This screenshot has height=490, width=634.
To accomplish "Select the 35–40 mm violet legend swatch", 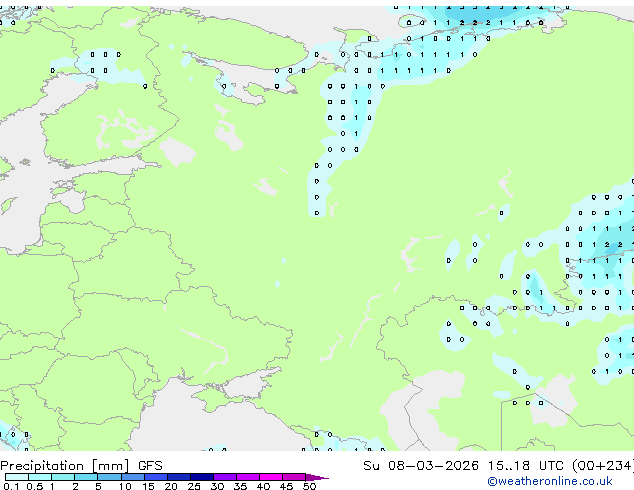I will point(248,477).
